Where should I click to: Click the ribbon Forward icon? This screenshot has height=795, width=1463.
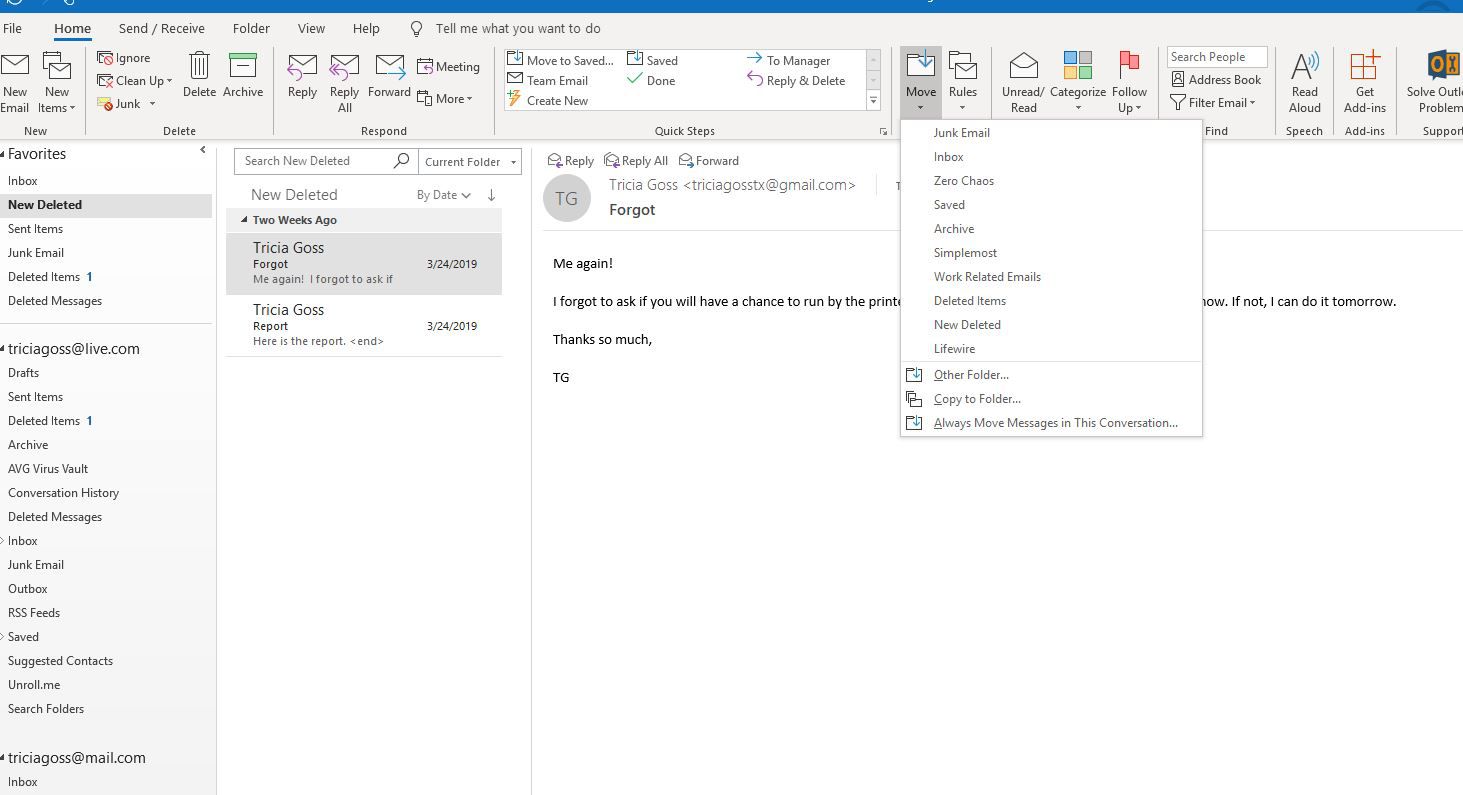[x=389, y=67]
